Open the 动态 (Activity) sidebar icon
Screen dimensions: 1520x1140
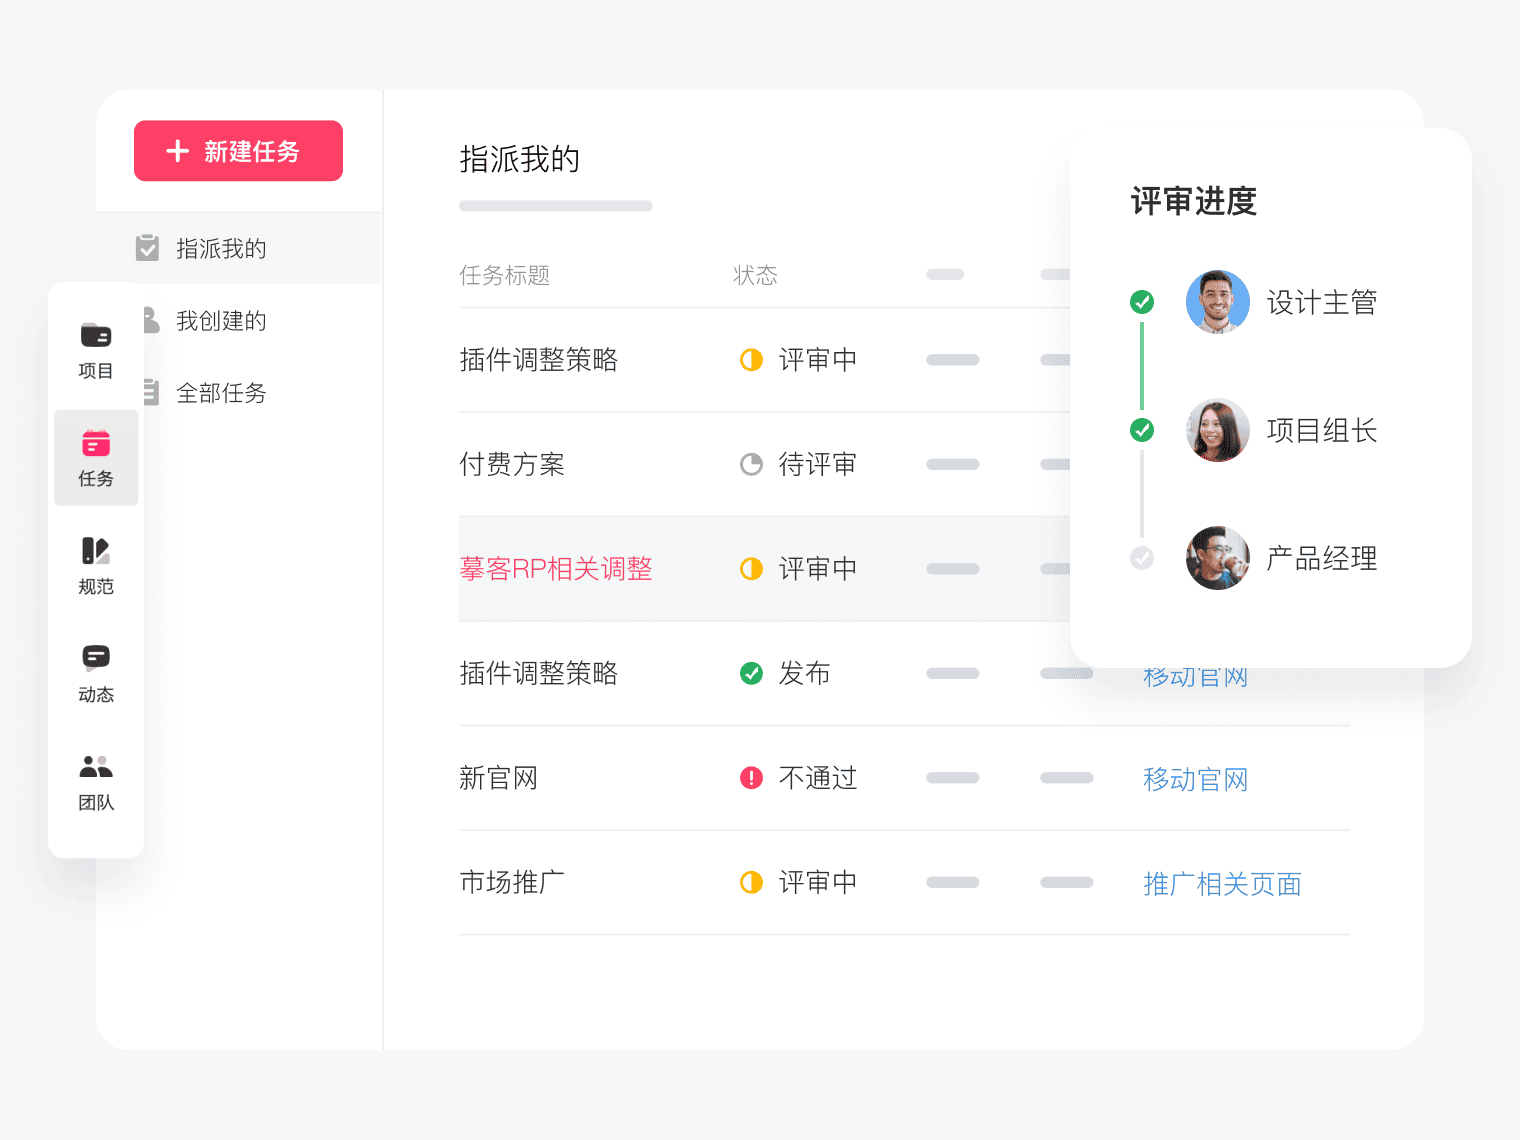pyautogui.click(x=96, y=673)
